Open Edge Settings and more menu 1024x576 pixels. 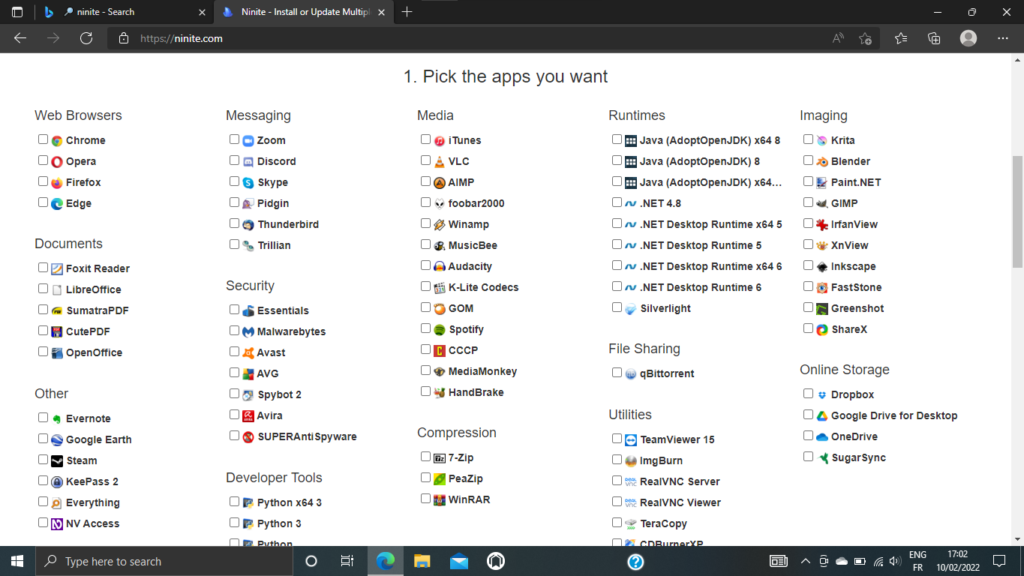click(1003, 39)
